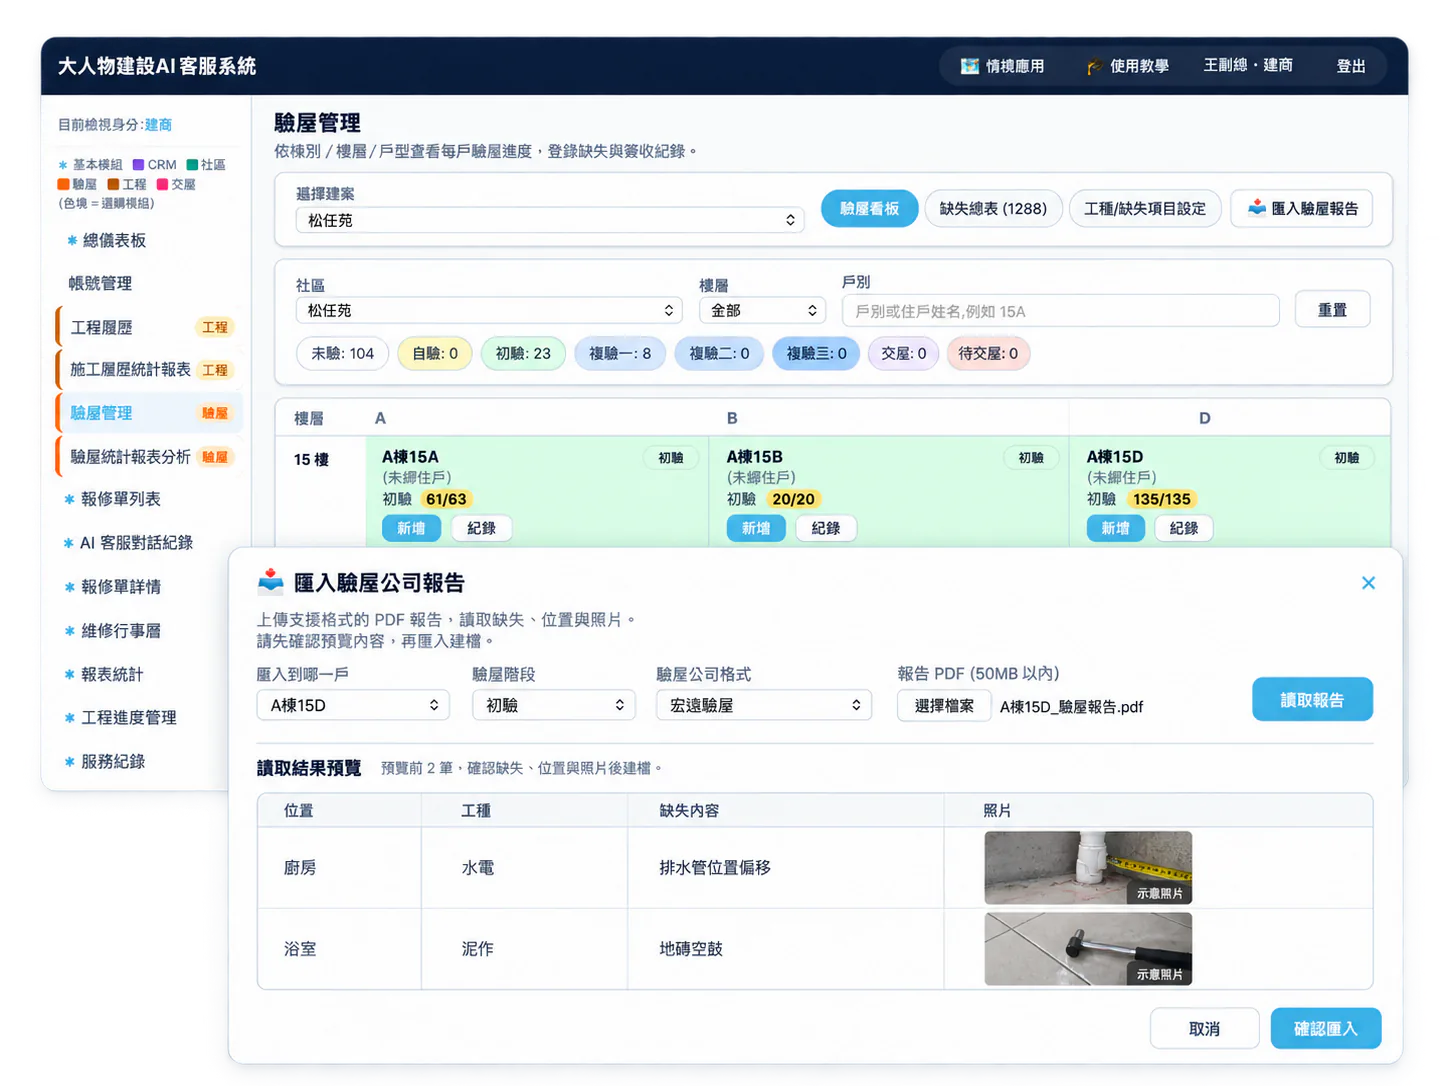This screenshot has height=1086, width=1448.
Task: Click the inbox icon in import dialog title
Action: pyautogui.click(x=270, y=581)
